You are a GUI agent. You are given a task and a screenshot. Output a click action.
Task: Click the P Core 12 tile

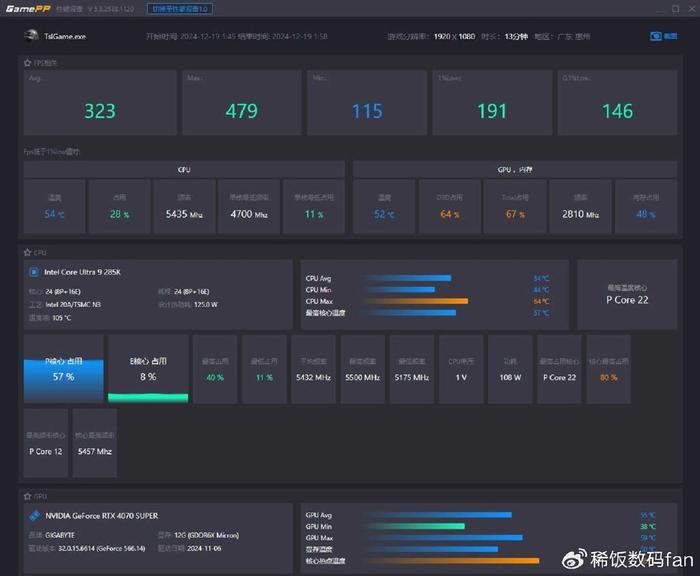[x=46, y=443]
